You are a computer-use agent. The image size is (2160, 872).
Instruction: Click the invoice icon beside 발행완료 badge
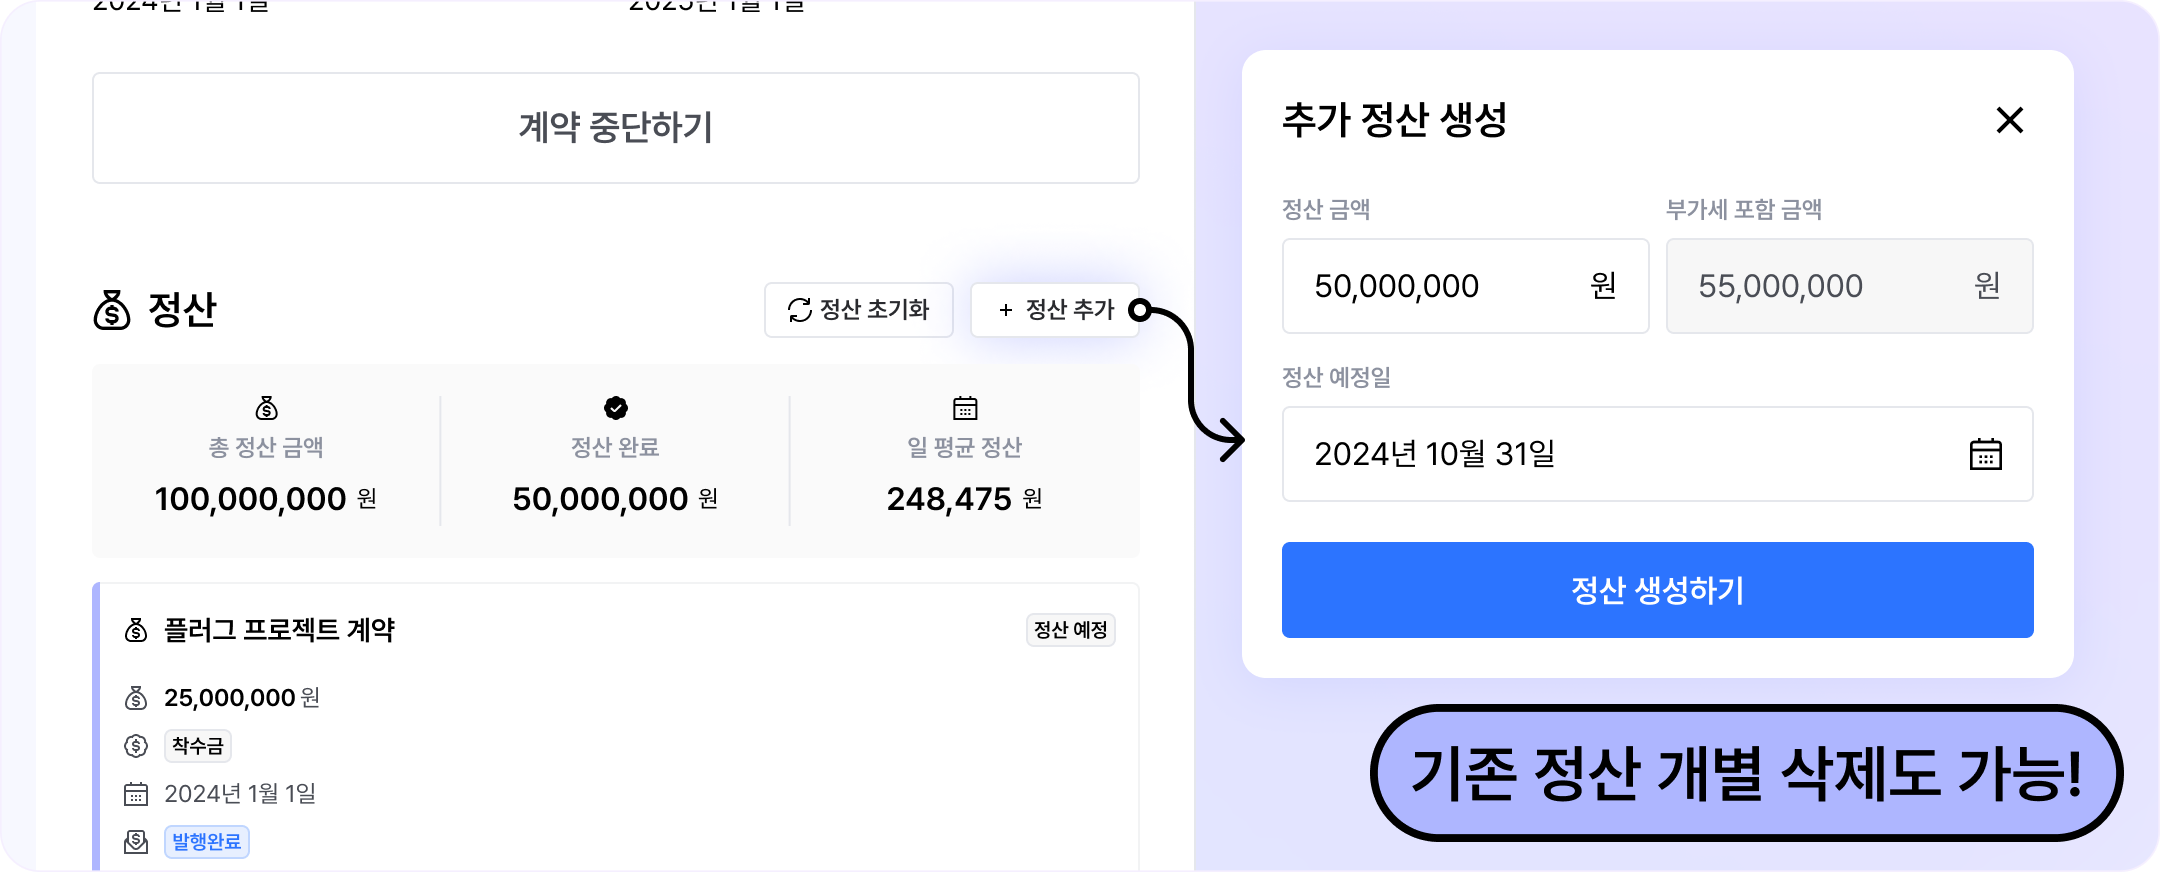pos(136,842)
